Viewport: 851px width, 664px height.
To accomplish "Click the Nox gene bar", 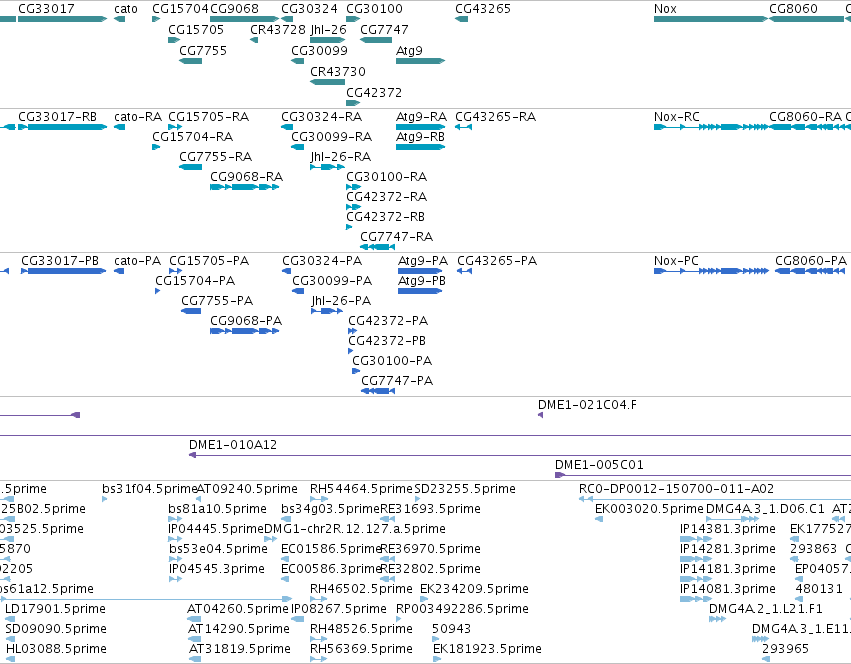I will (711, 19).
